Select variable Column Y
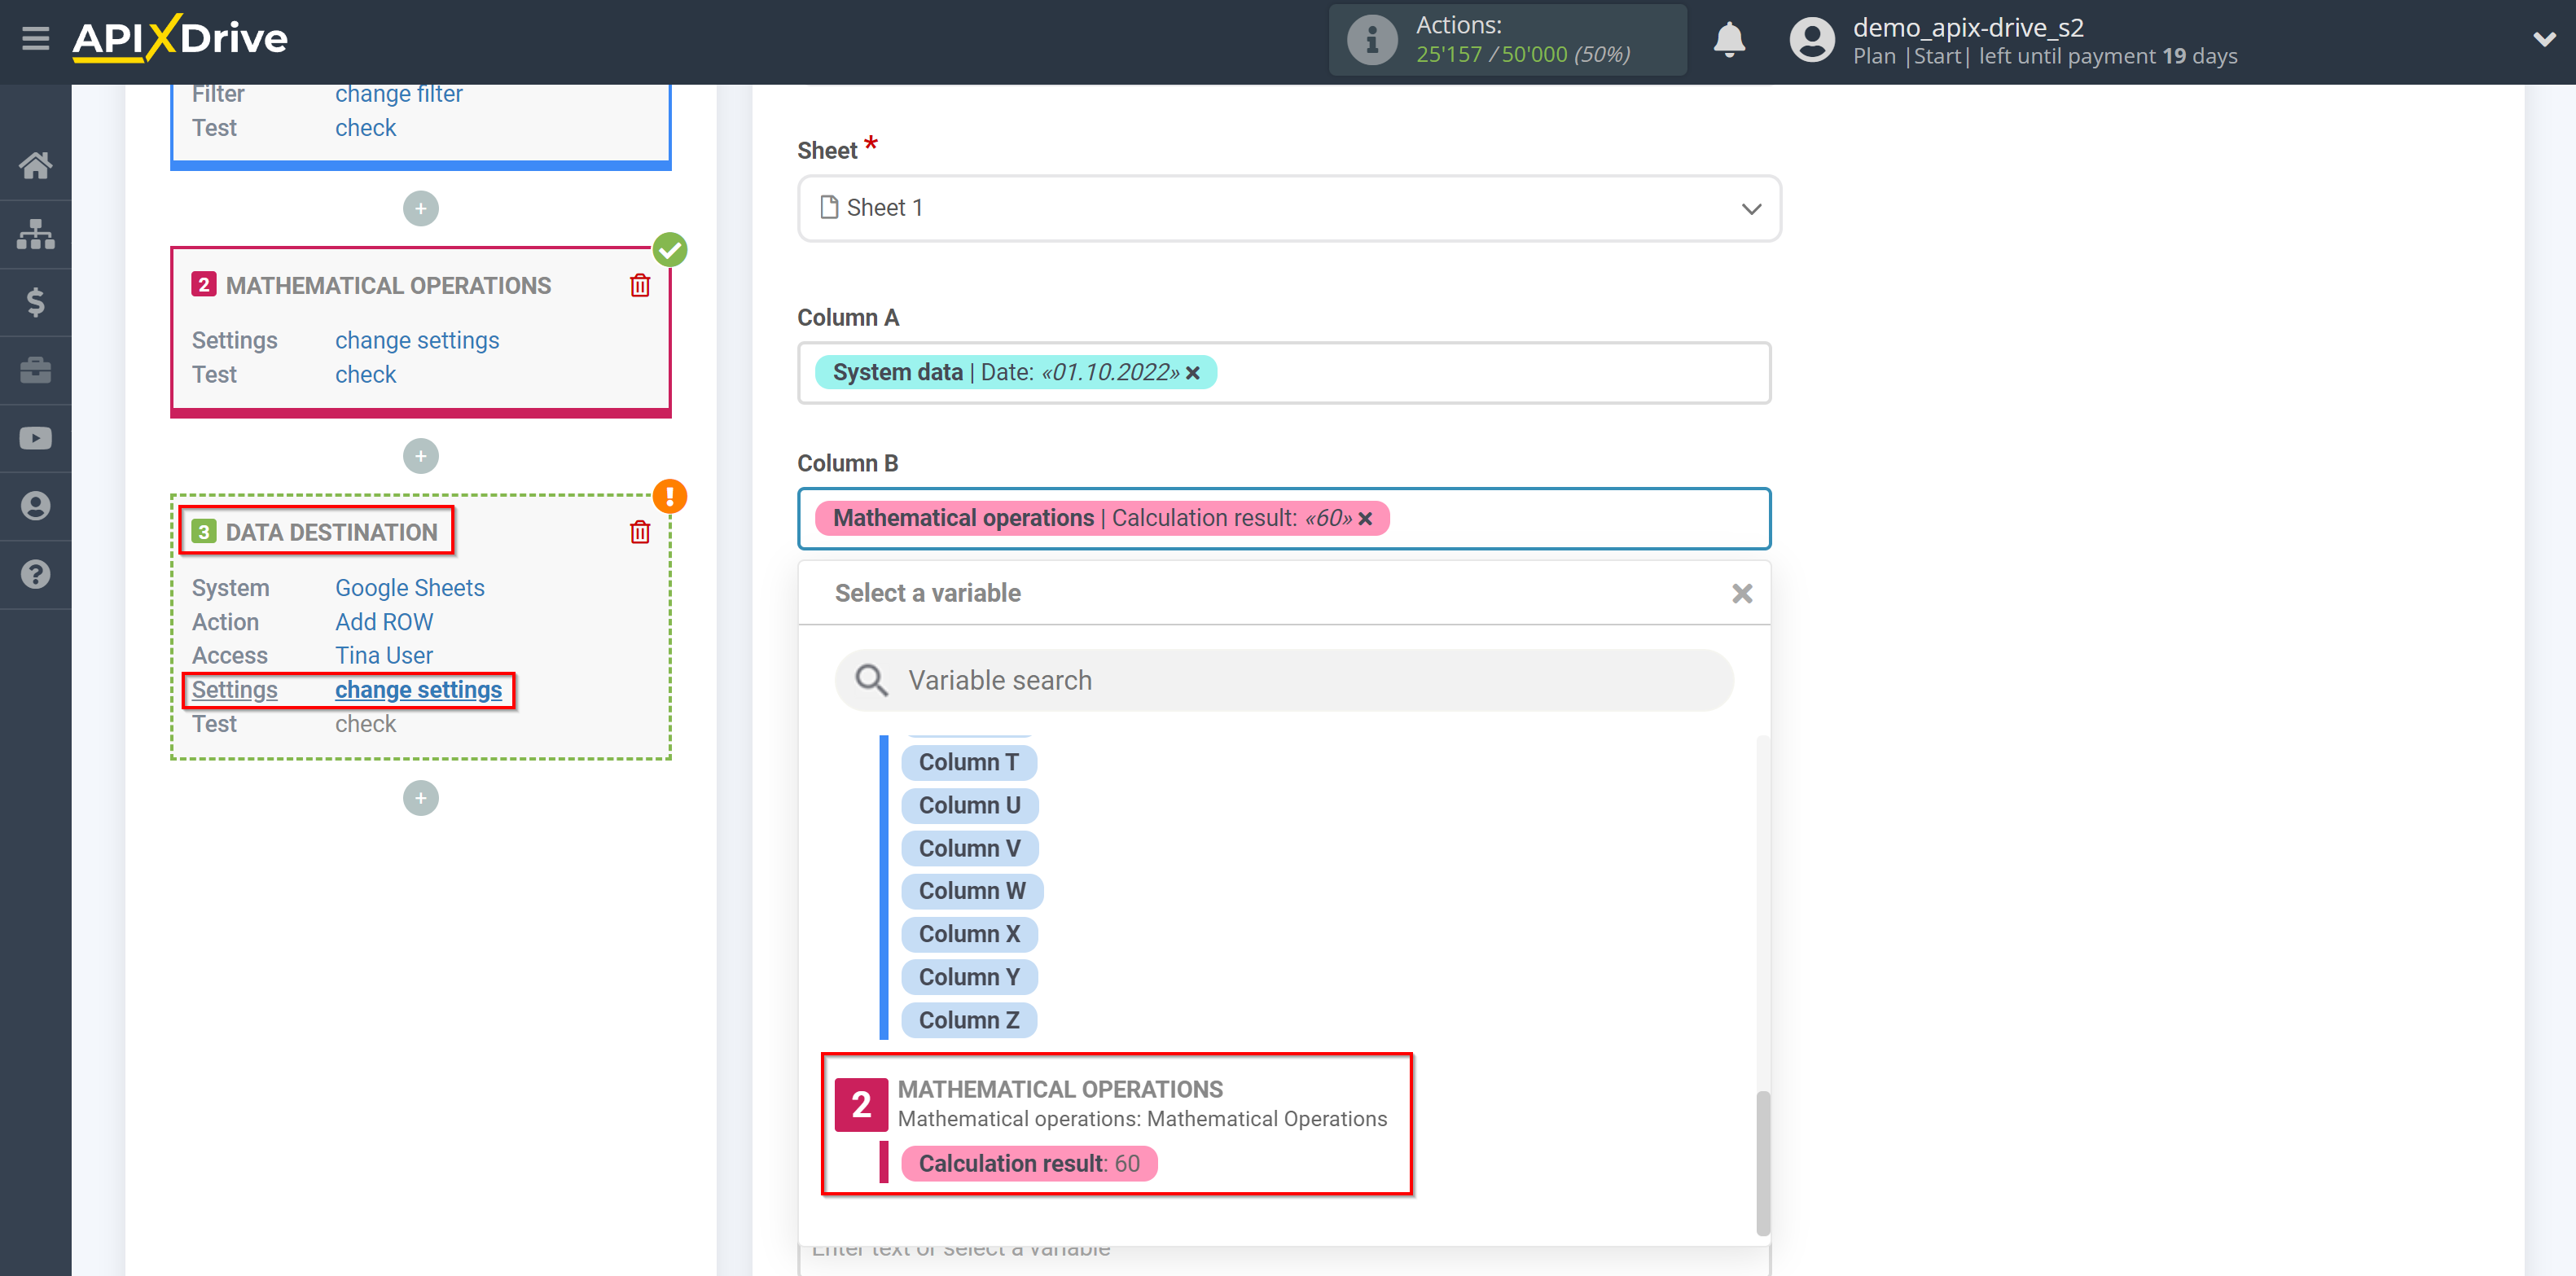This screenshot has width=2576, height=1276. [969, 977]
